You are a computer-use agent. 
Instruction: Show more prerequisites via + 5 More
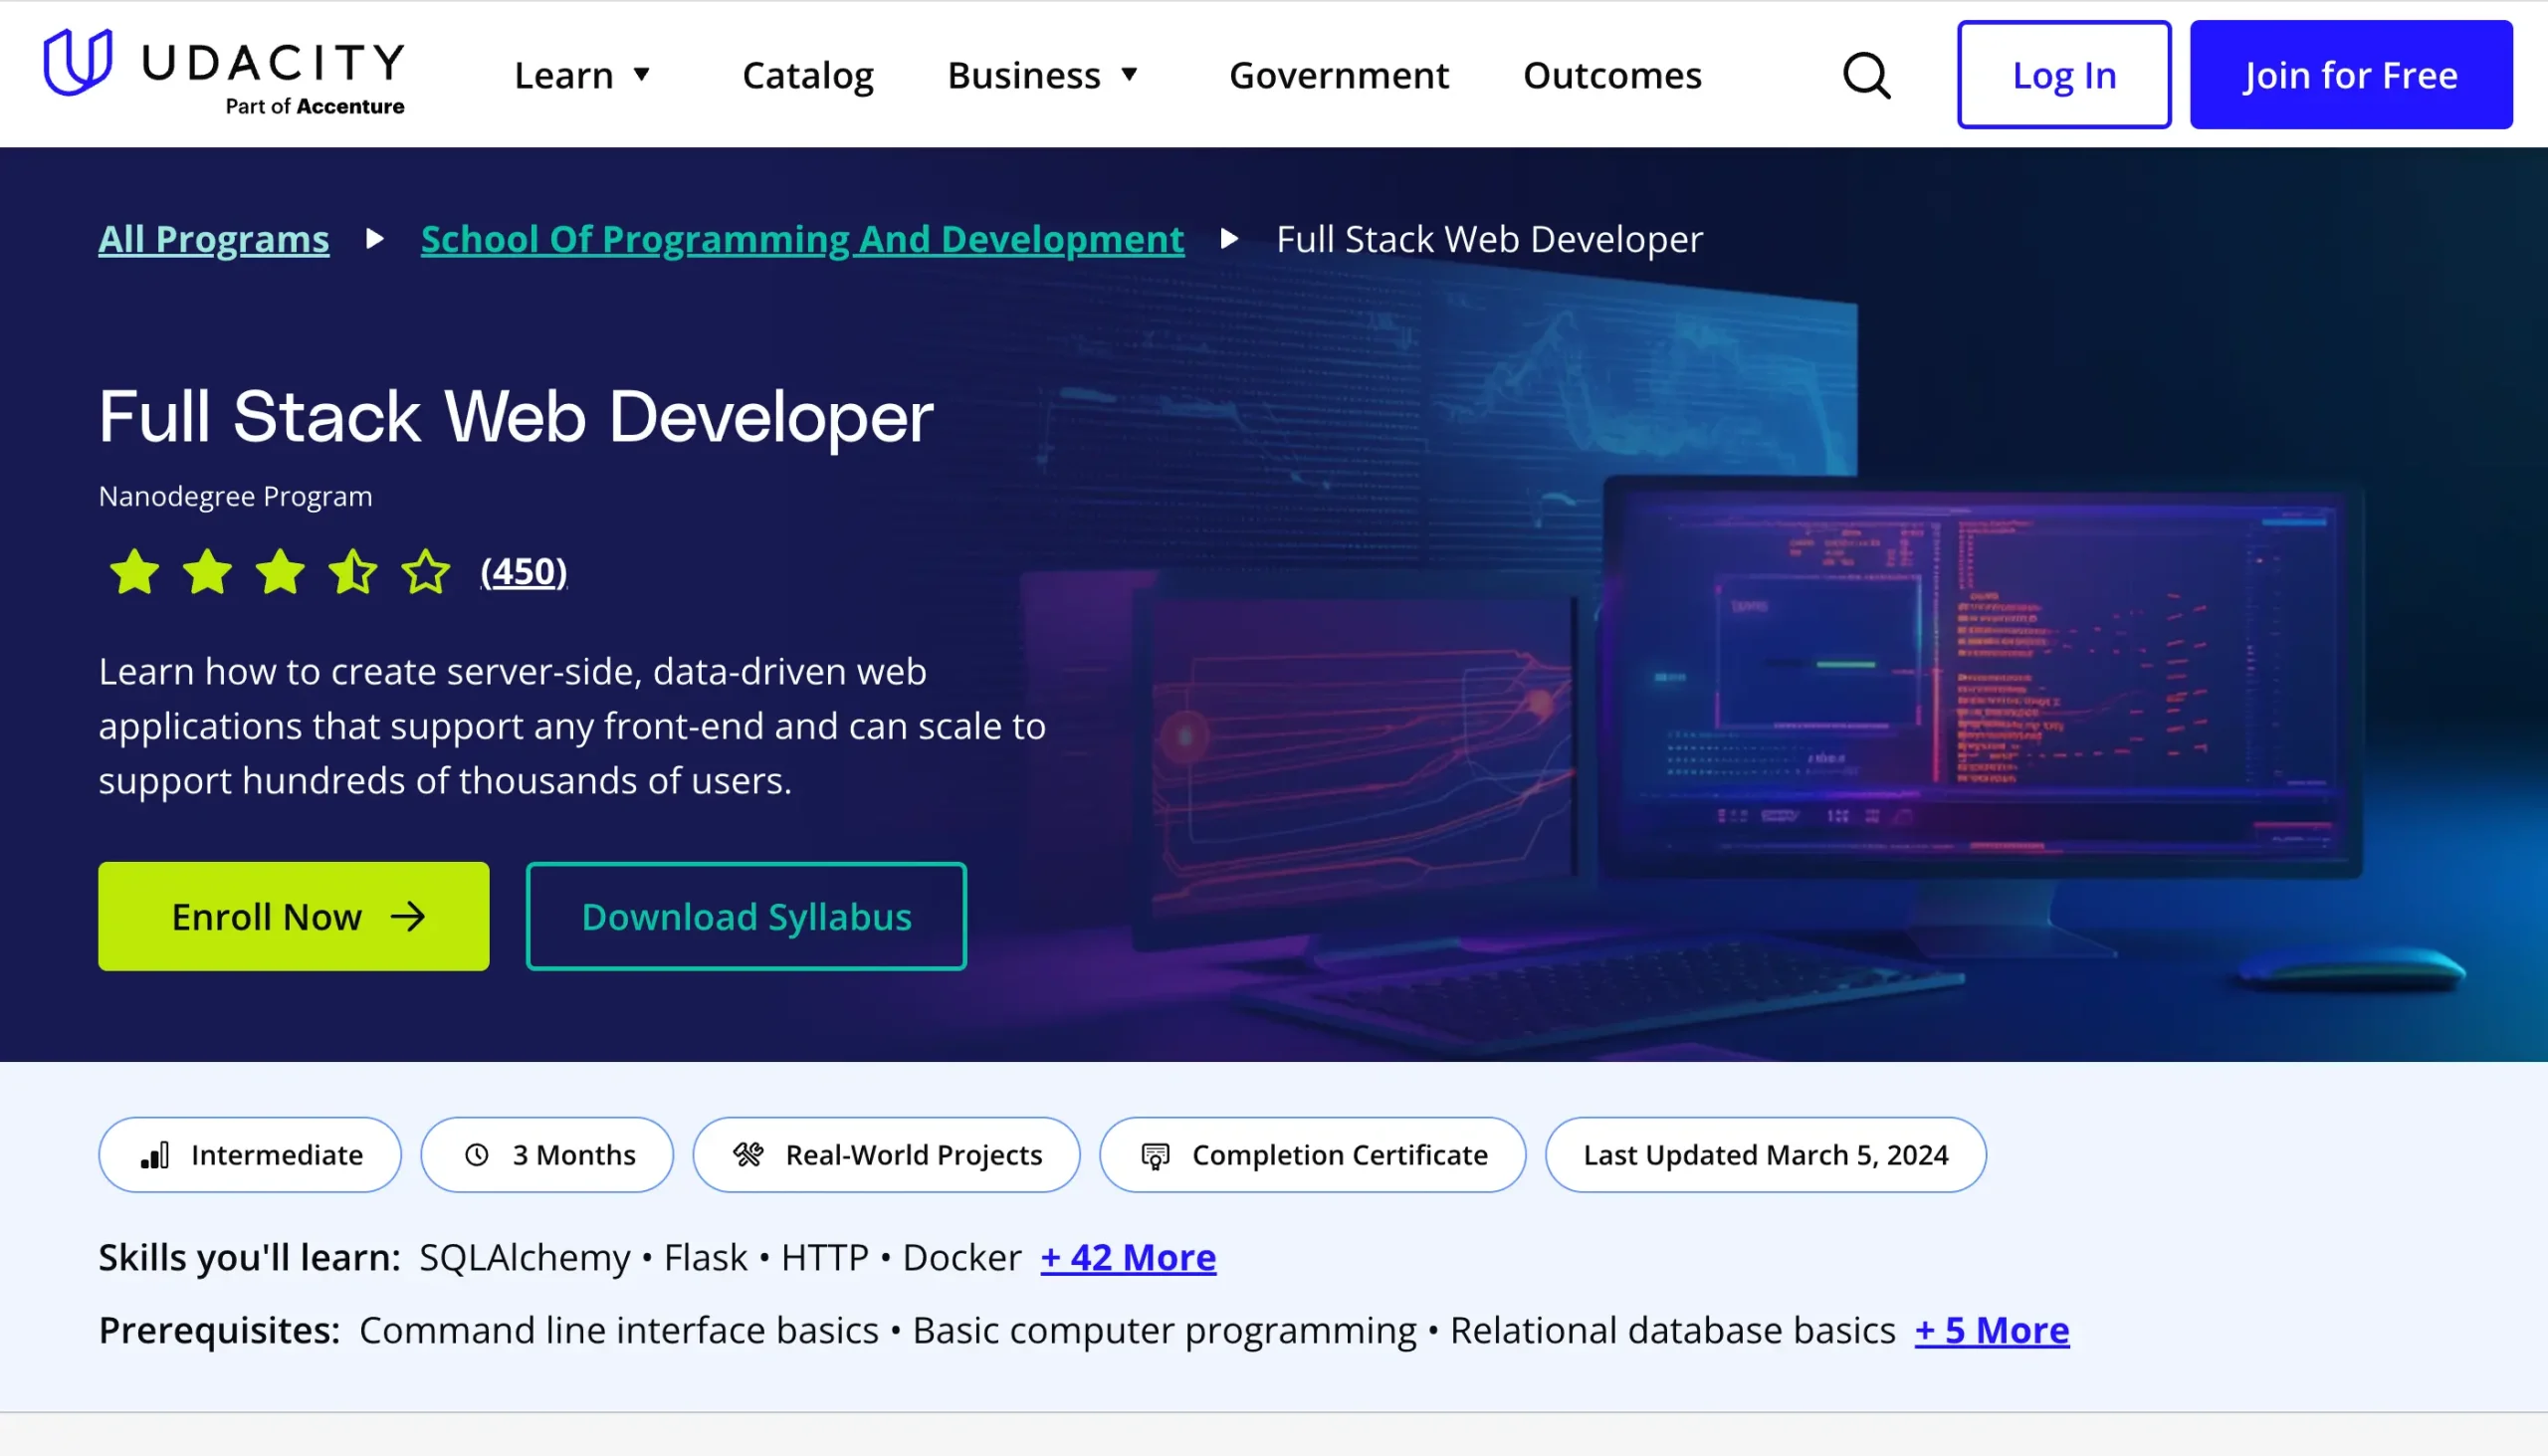(1991, 1330)
